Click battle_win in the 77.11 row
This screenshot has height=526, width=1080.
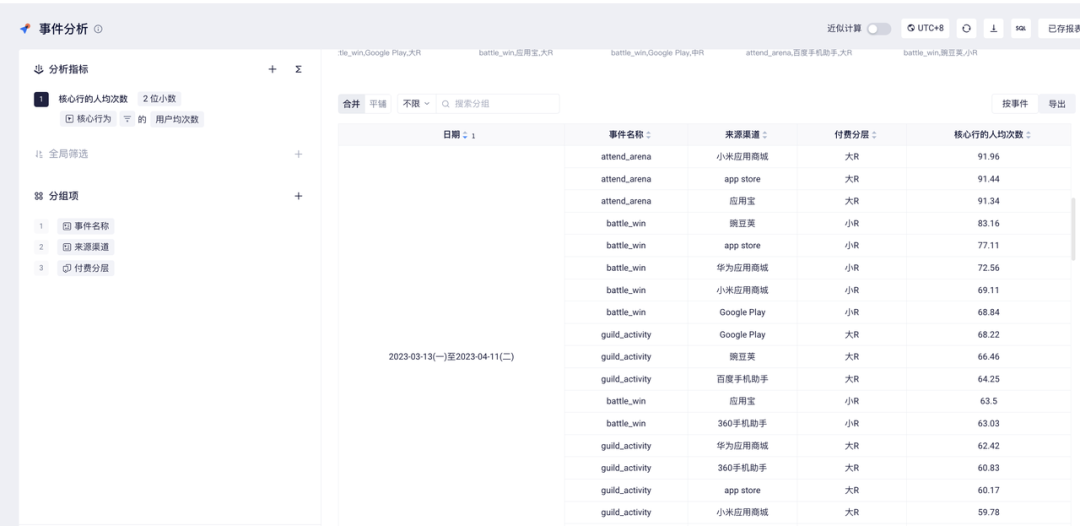pos(626,246)
